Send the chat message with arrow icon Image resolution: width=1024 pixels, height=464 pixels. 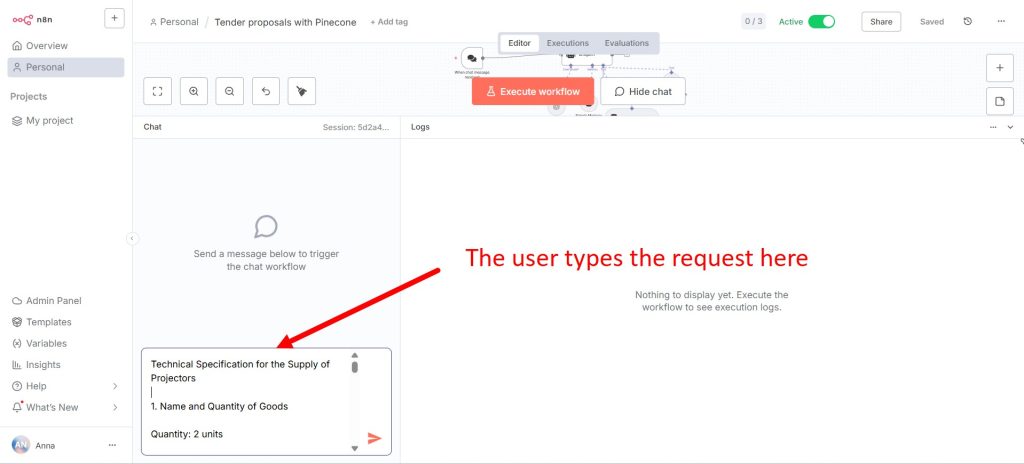tap(374, 438)
